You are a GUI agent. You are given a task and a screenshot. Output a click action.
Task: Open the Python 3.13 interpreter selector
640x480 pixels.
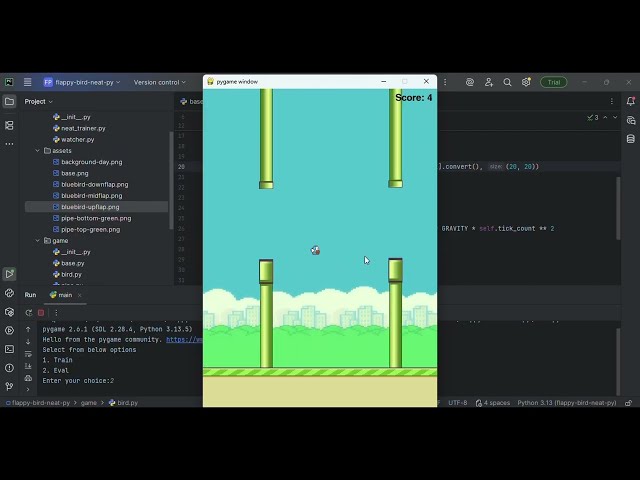(567, 403)
